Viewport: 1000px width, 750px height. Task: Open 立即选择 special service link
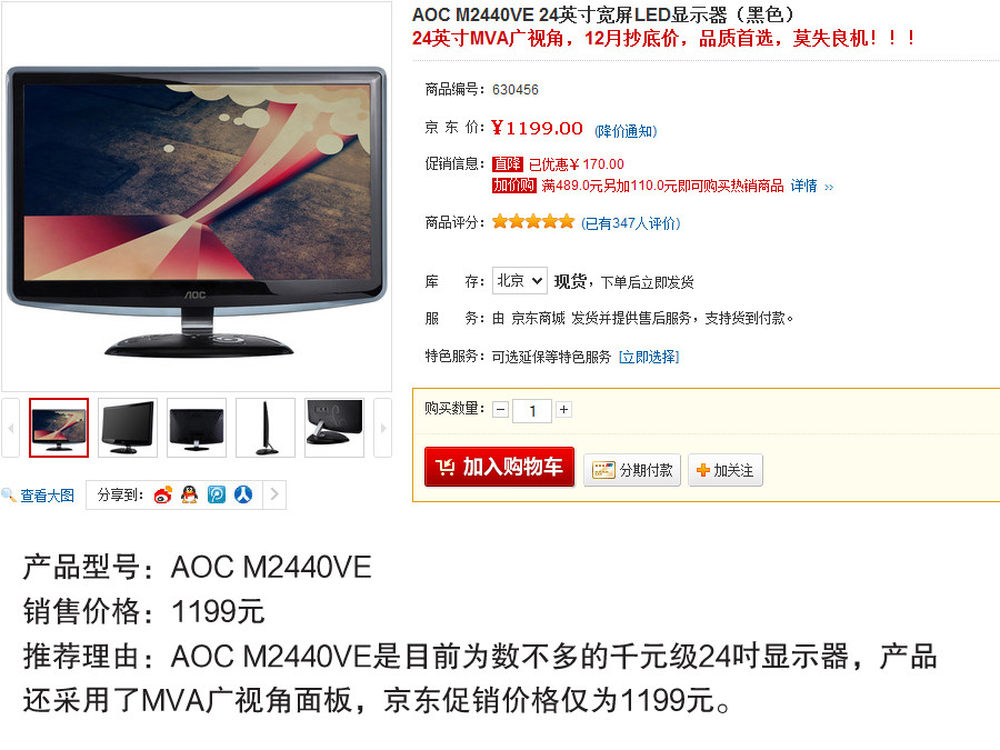[649, 357]
